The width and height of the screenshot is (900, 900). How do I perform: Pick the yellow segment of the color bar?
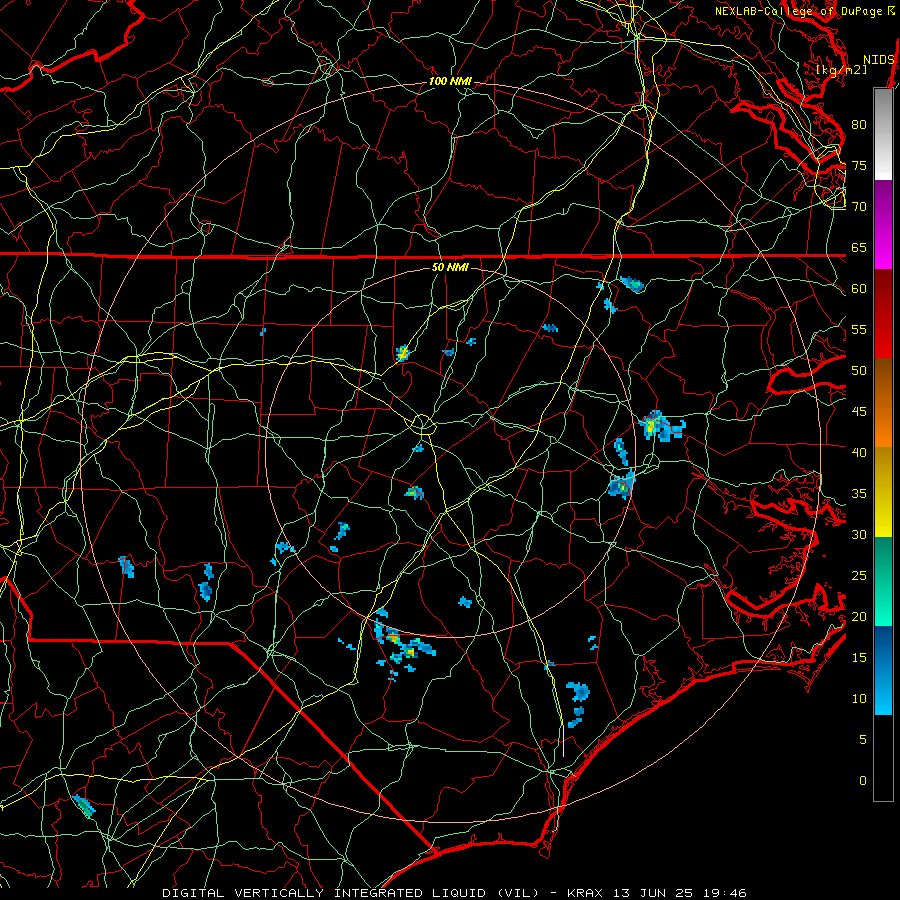pos(883,492)
